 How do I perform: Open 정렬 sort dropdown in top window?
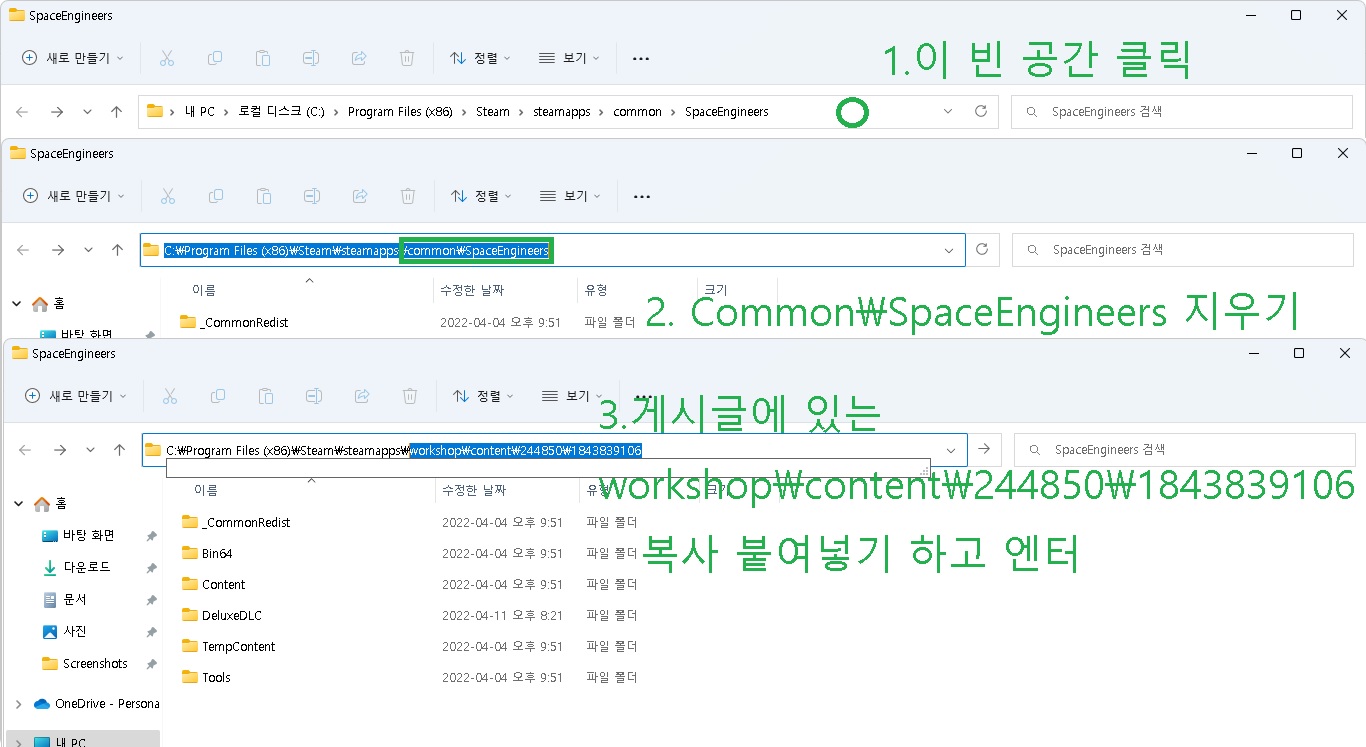pyautogui.click(x=480, y=58)
